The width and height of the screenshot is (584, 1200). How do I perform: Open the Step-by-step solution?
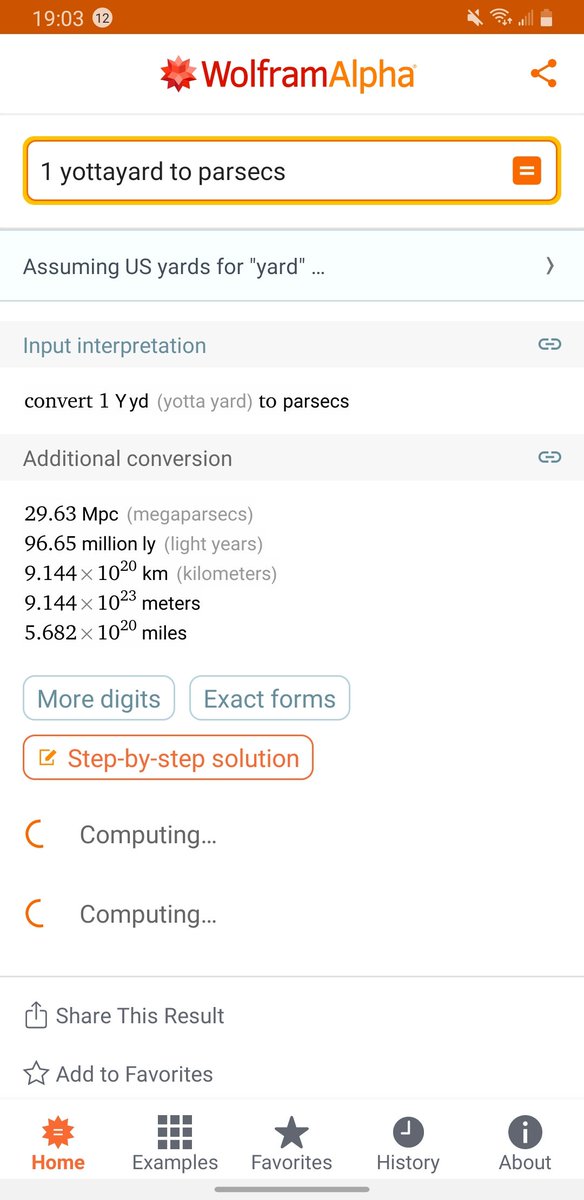[168, 758]
